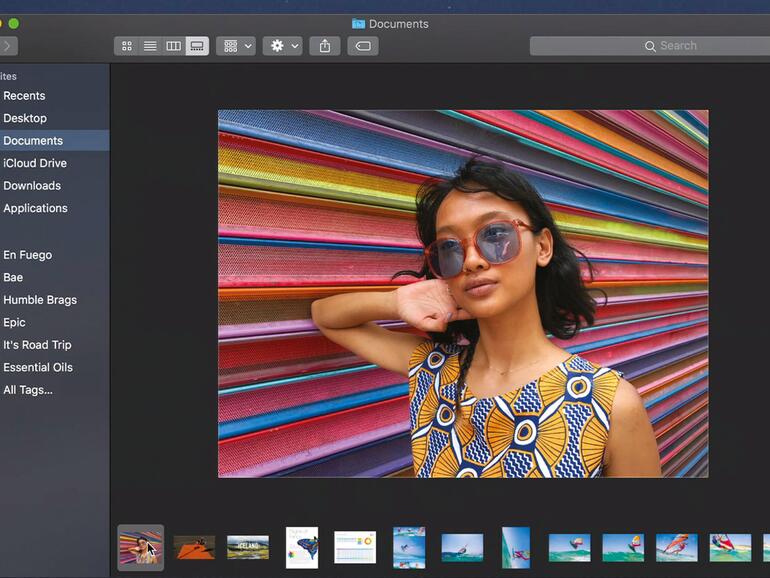The width and height of the screenshot is (770, 578).
Task: Select the orange kayak thumbnail
Action: [x=194, y=548]
